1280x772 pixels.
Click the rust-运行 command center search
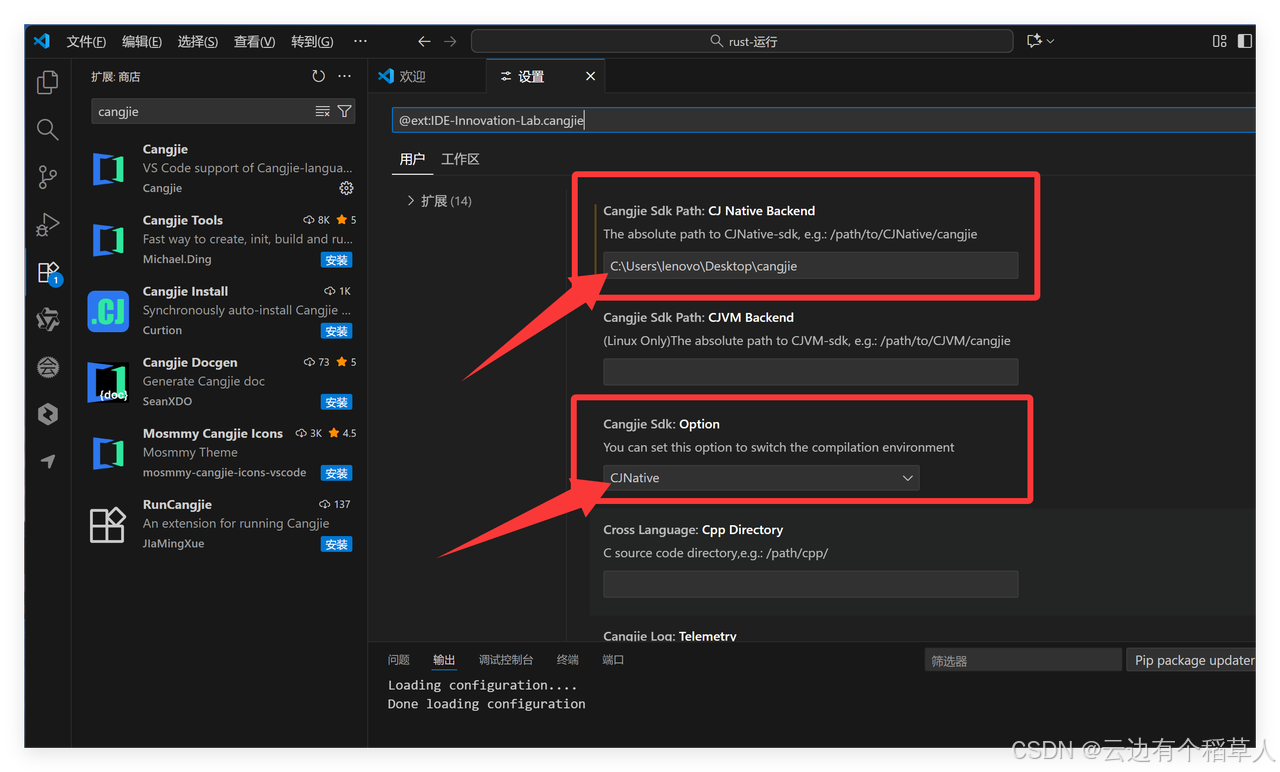(x=742, y=41)
